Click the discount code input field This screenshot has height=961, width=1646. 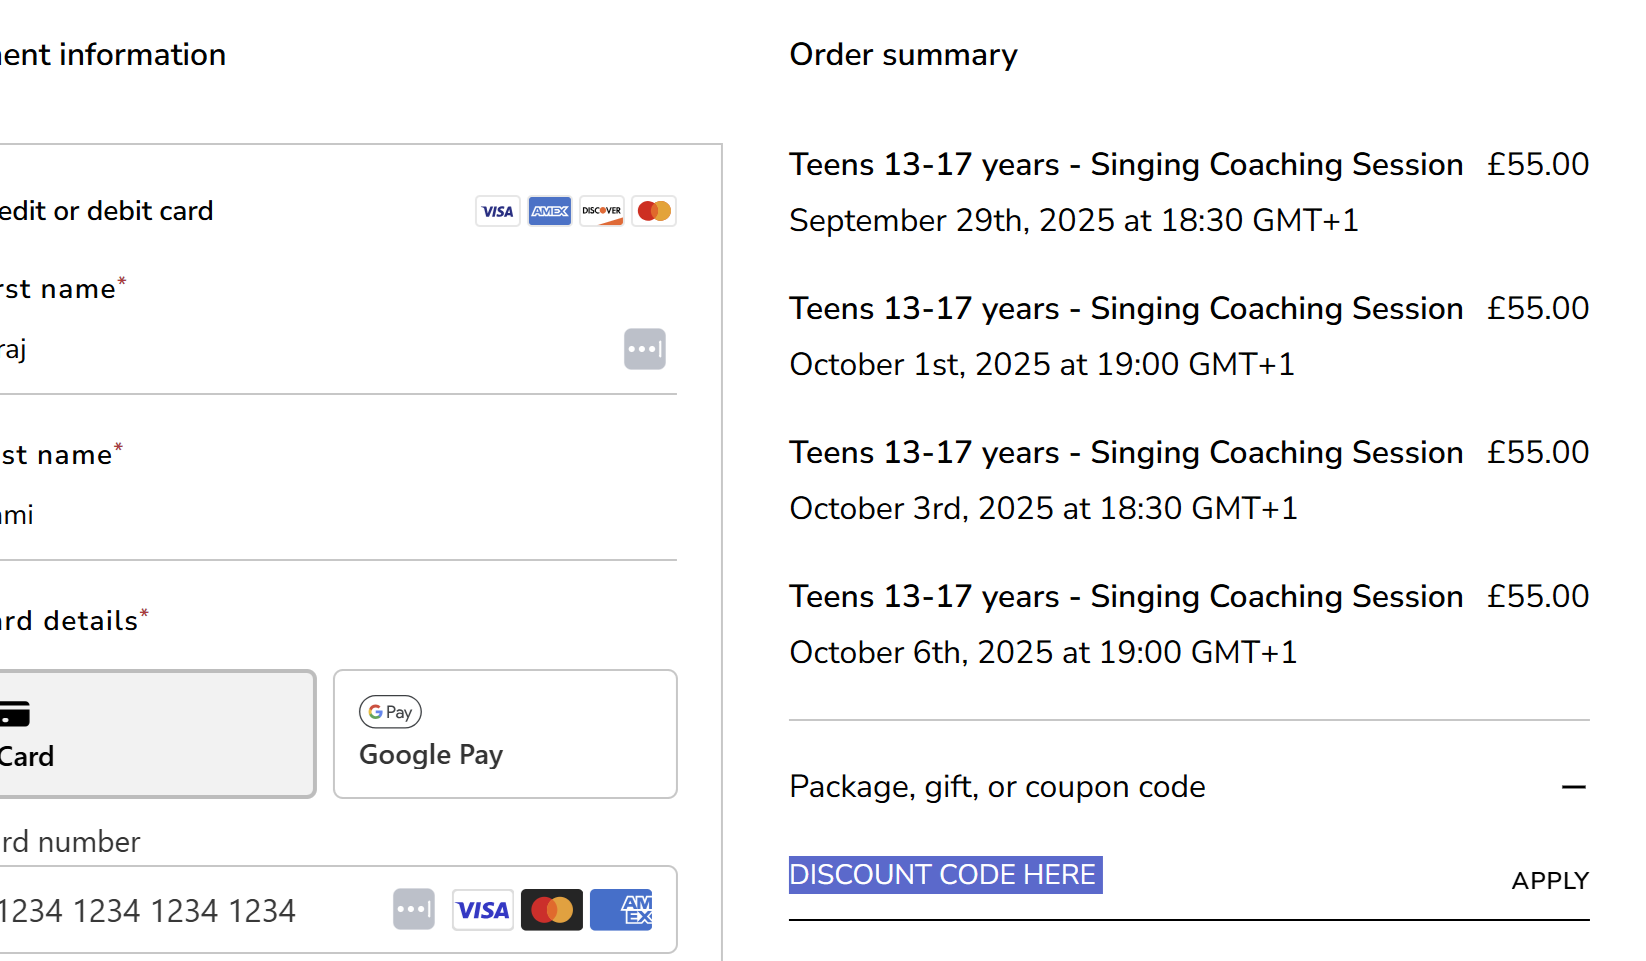coord(1140,876)
